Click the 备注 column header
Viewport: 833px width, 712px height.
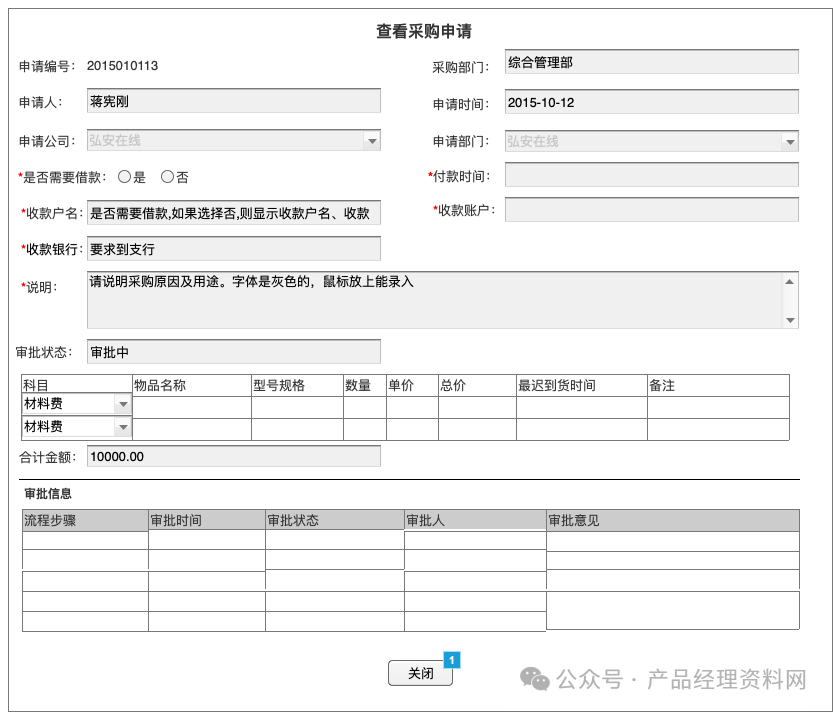(x=718, y=385)
